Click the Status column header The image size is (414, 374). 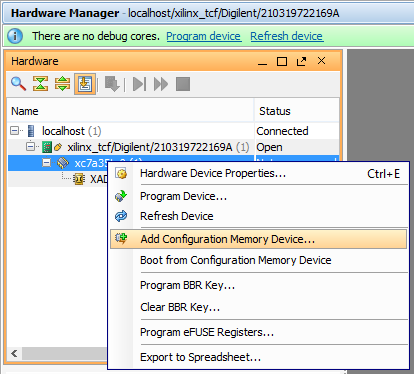pos(297,111)
